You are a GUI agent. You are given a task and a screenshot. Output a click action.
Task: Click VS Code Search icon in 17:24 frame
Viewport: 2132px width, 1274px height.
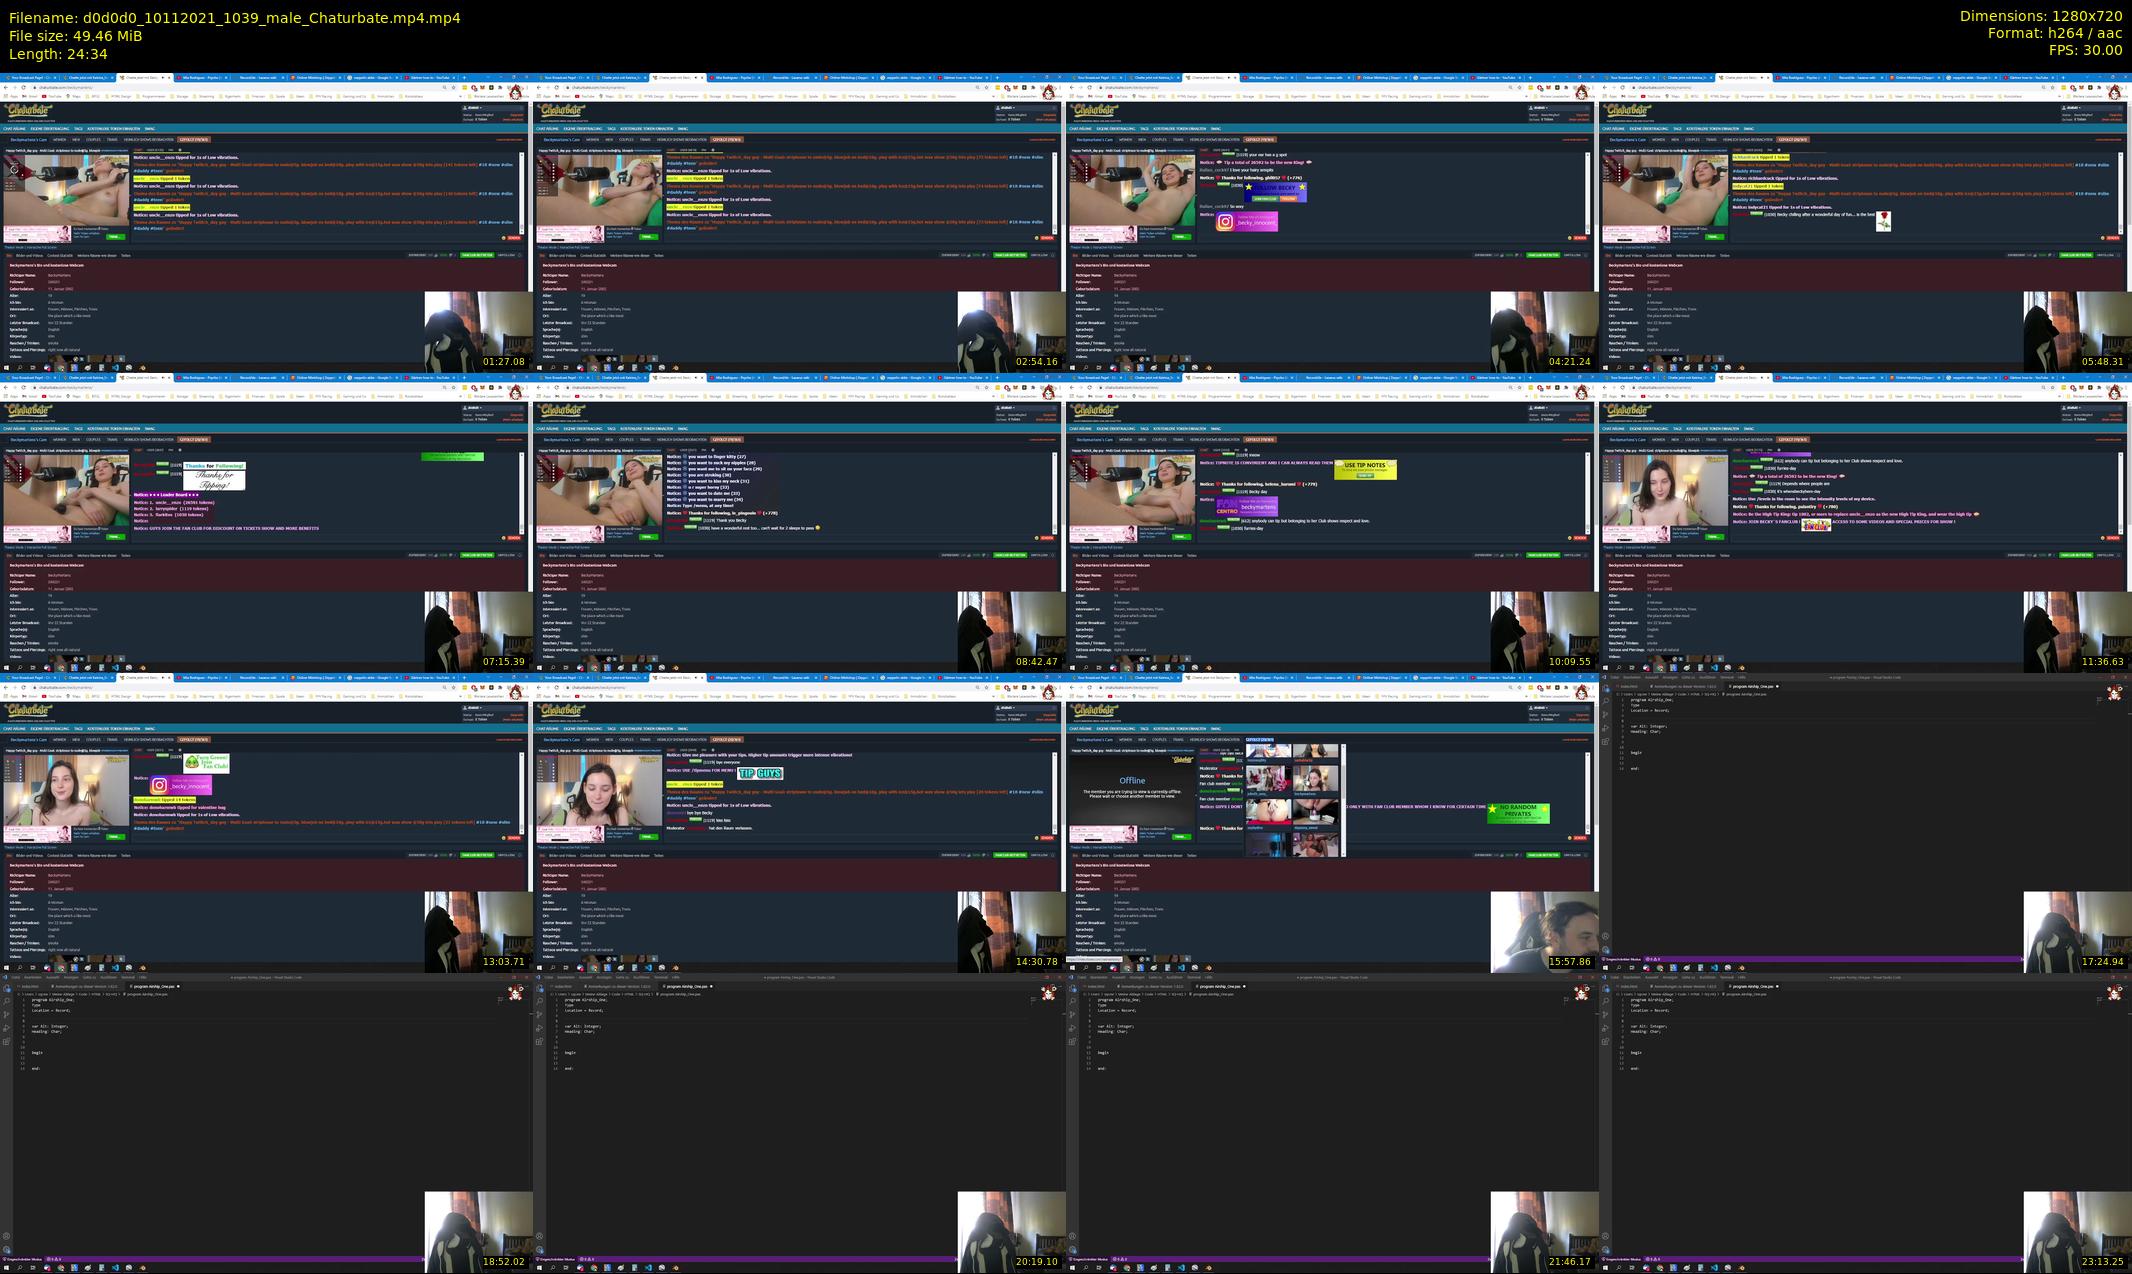1605,701
